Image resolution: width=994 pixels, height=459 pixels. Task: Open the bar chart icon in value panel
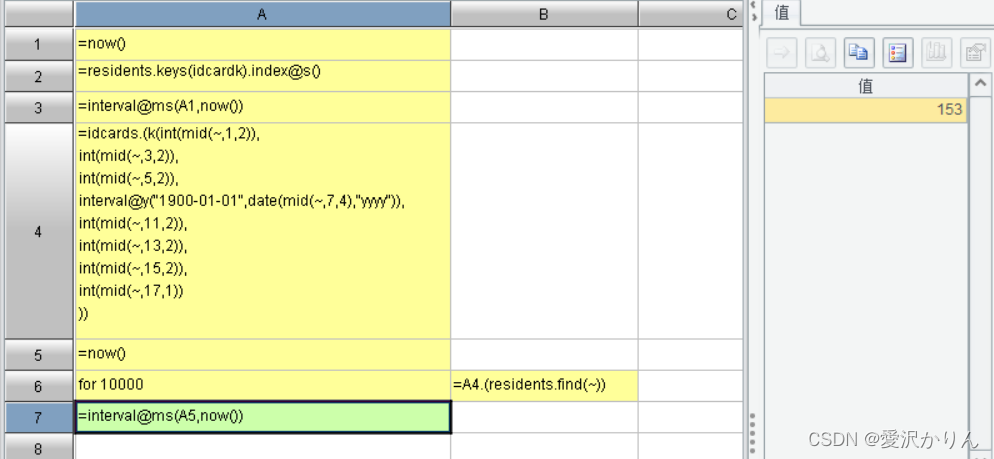click(936, 53)
